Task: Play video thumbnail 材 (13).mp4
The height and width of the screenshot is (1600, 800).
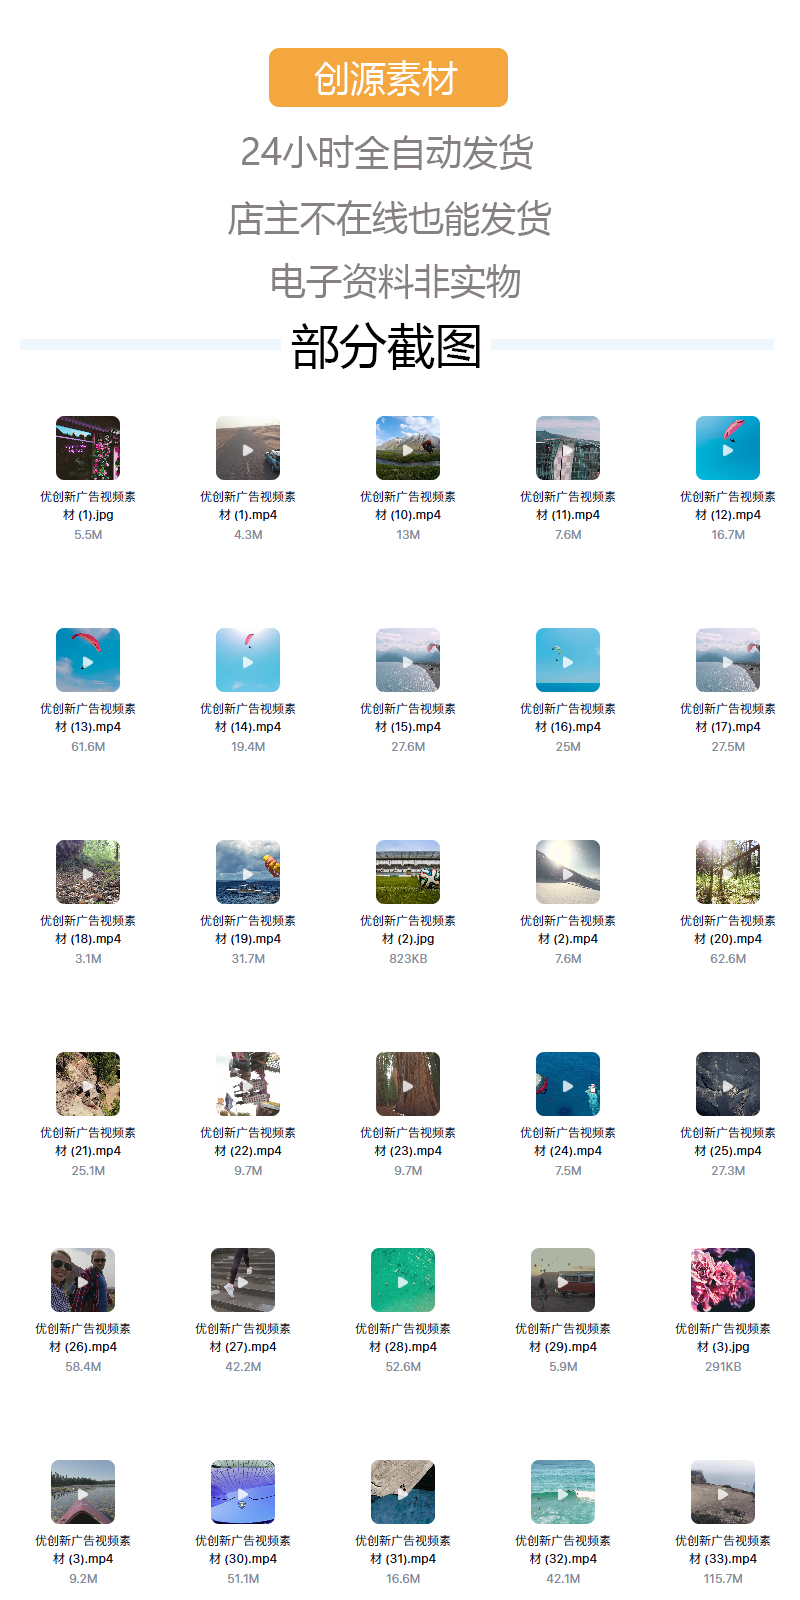Action: point(88,660)
